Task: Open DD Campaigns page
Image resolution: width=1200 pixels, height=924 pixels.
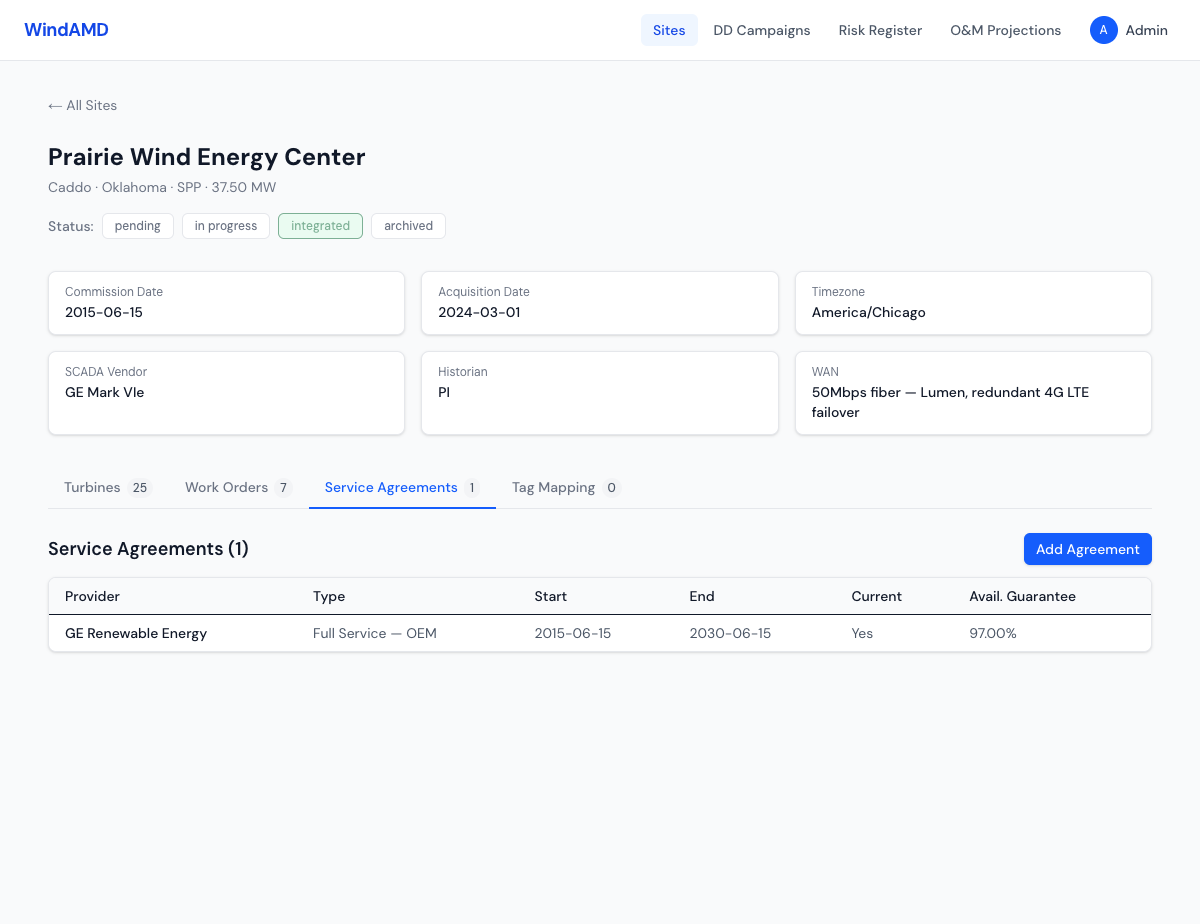Action: [x=761, y=30]
